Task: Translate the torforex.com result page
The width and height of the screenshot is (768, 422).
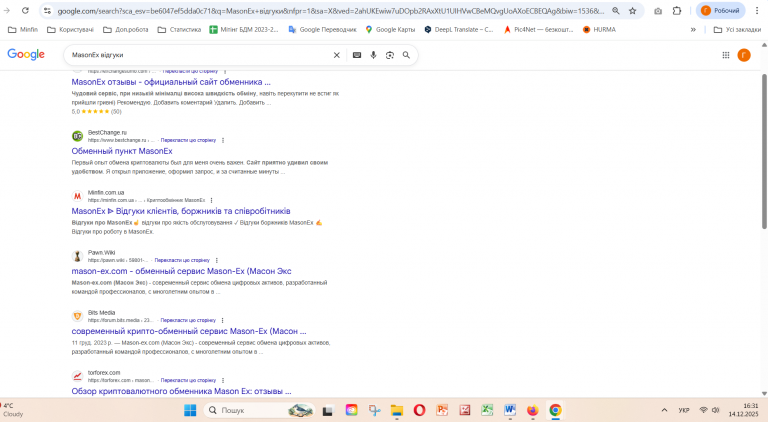Action: tap(188, 380)
